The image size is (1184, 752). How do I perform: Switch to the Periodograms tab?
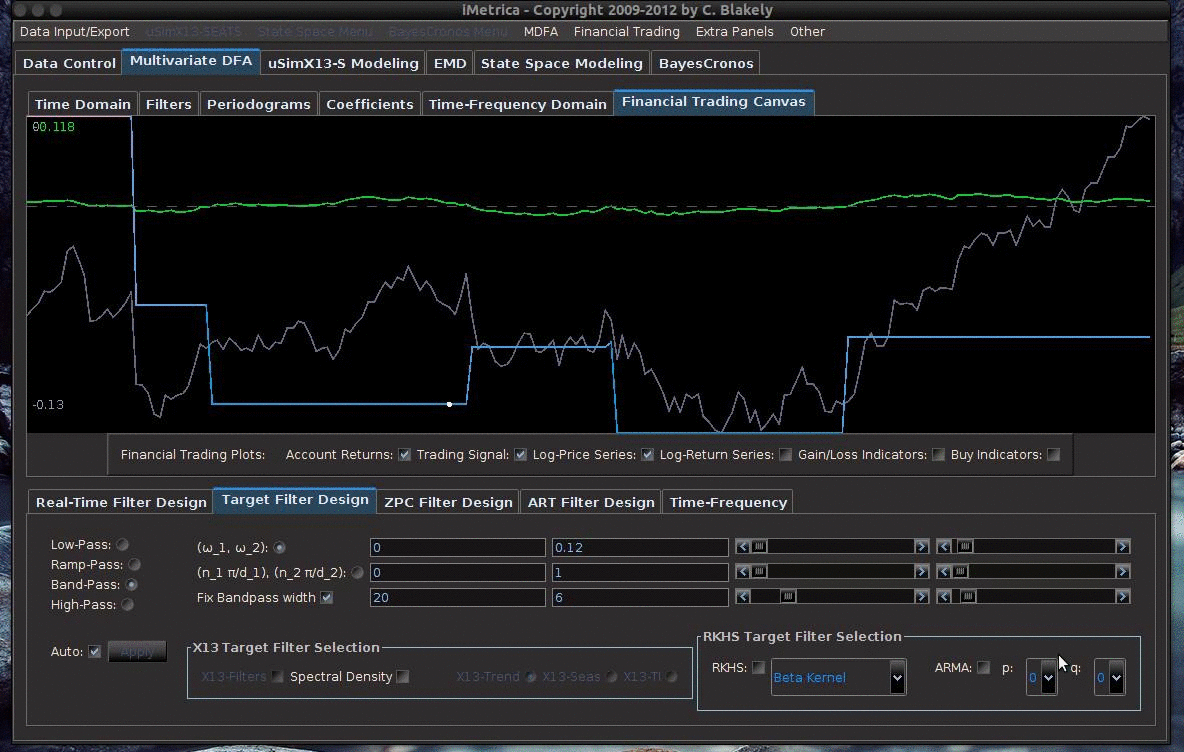(258, 104)
